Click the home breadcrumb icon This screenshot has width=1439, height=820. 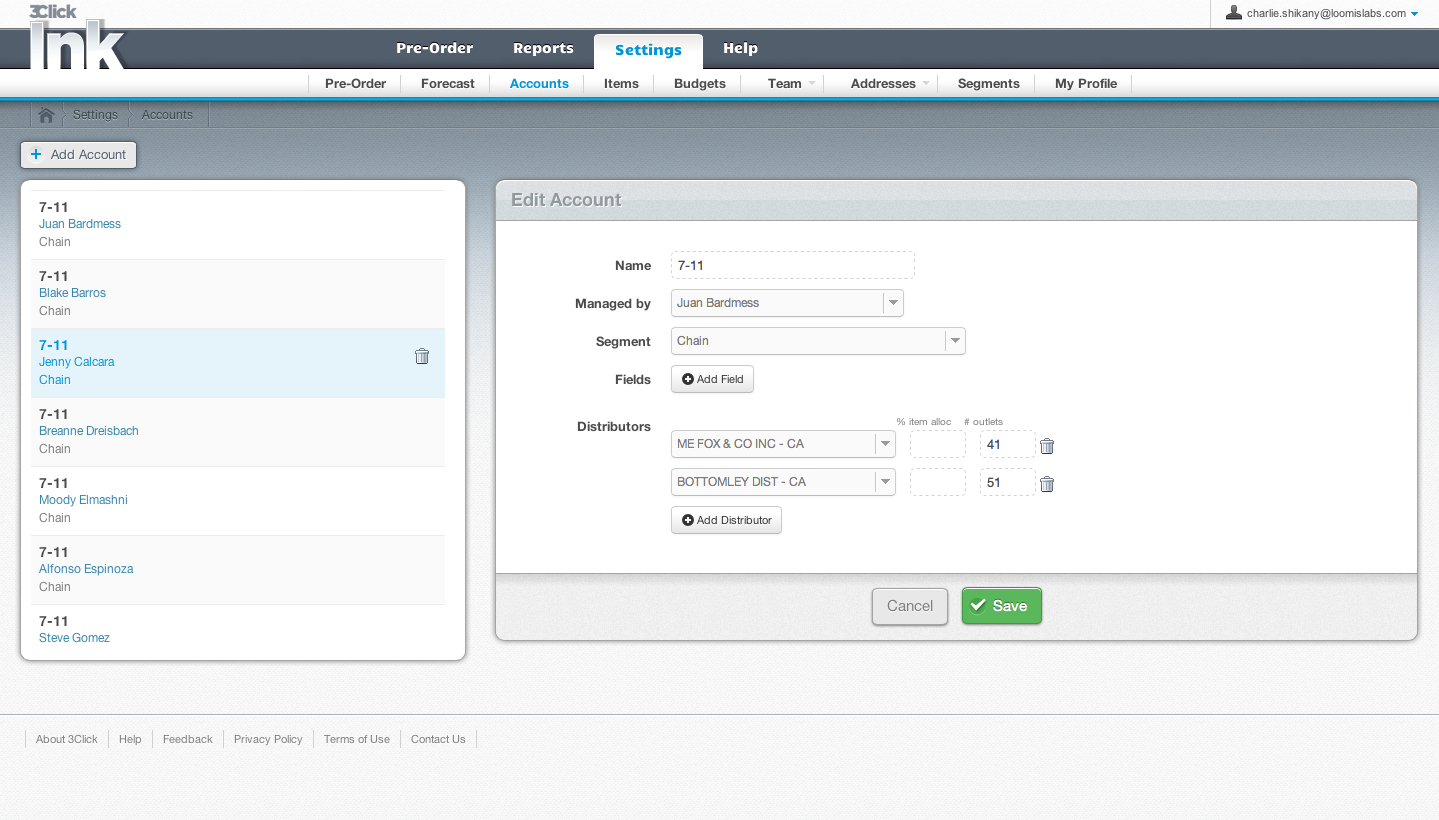pyautogui.click(x=46, y=115)
